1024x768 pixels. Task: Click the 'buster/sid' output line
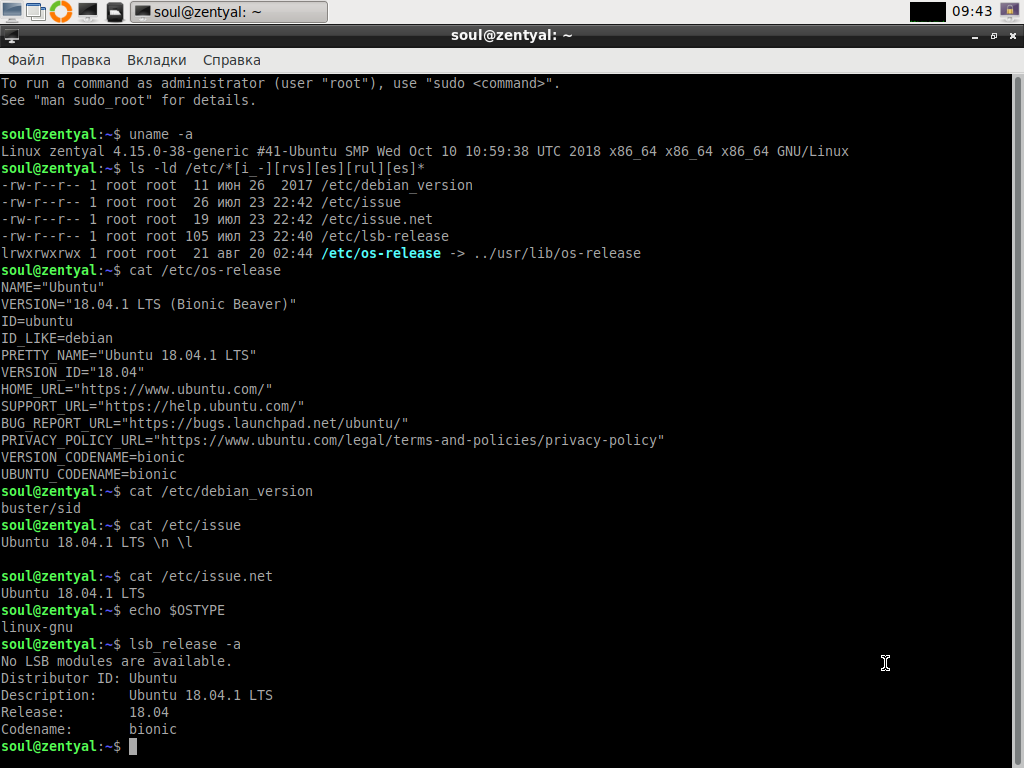[41, 508]
